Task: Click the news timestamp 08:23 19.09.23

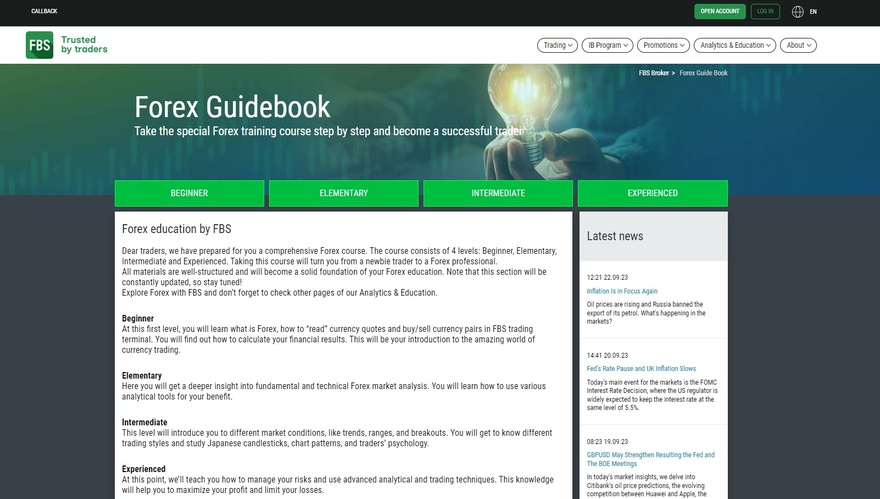Action: (607, 442)
